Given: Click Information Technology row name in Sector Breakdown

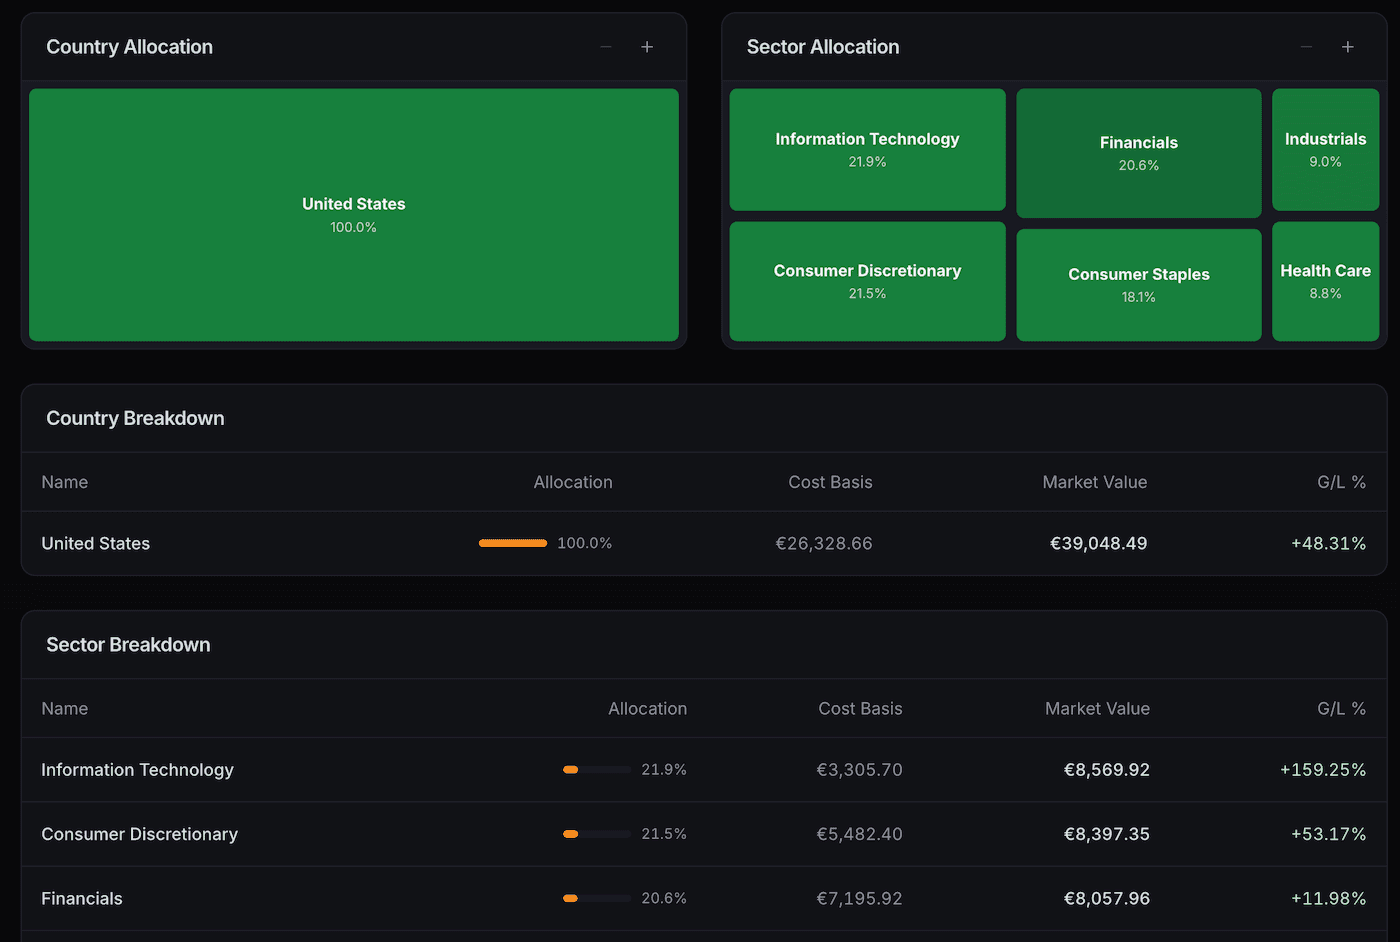Looking at the screenshot, I should pyautogui.click(x=137, y=770).
